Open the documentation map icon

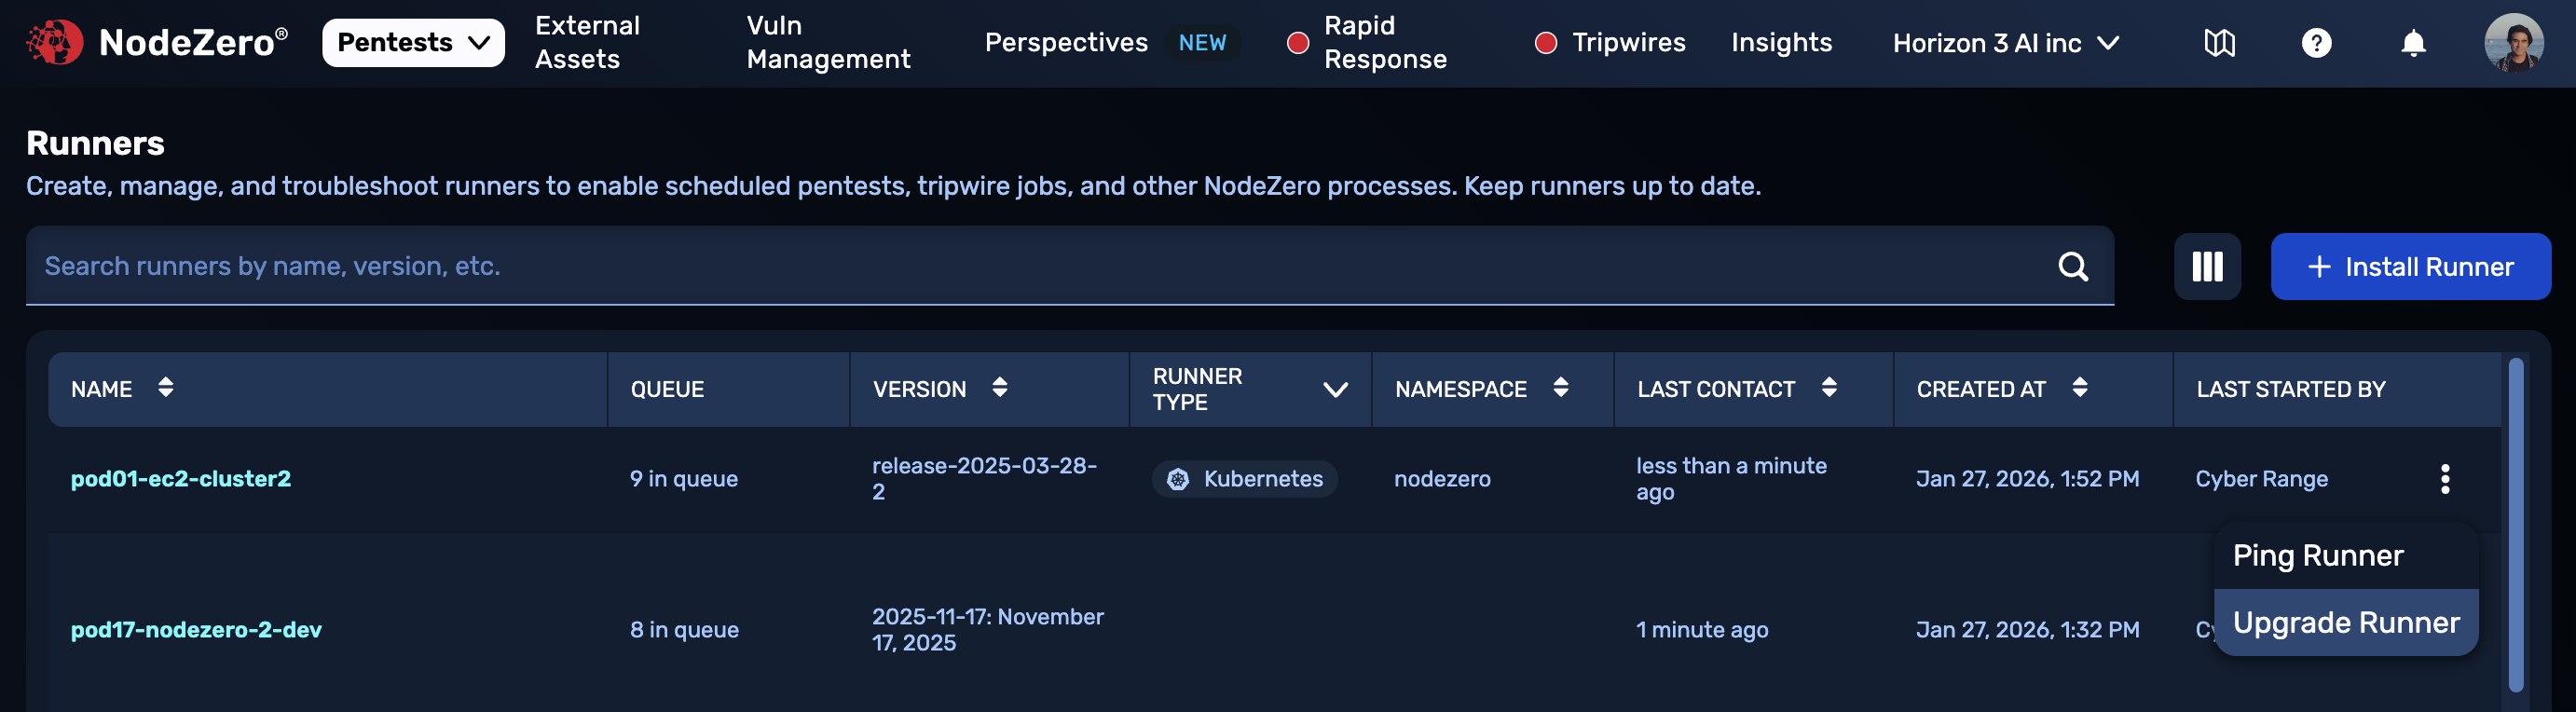pos(2219,43)
